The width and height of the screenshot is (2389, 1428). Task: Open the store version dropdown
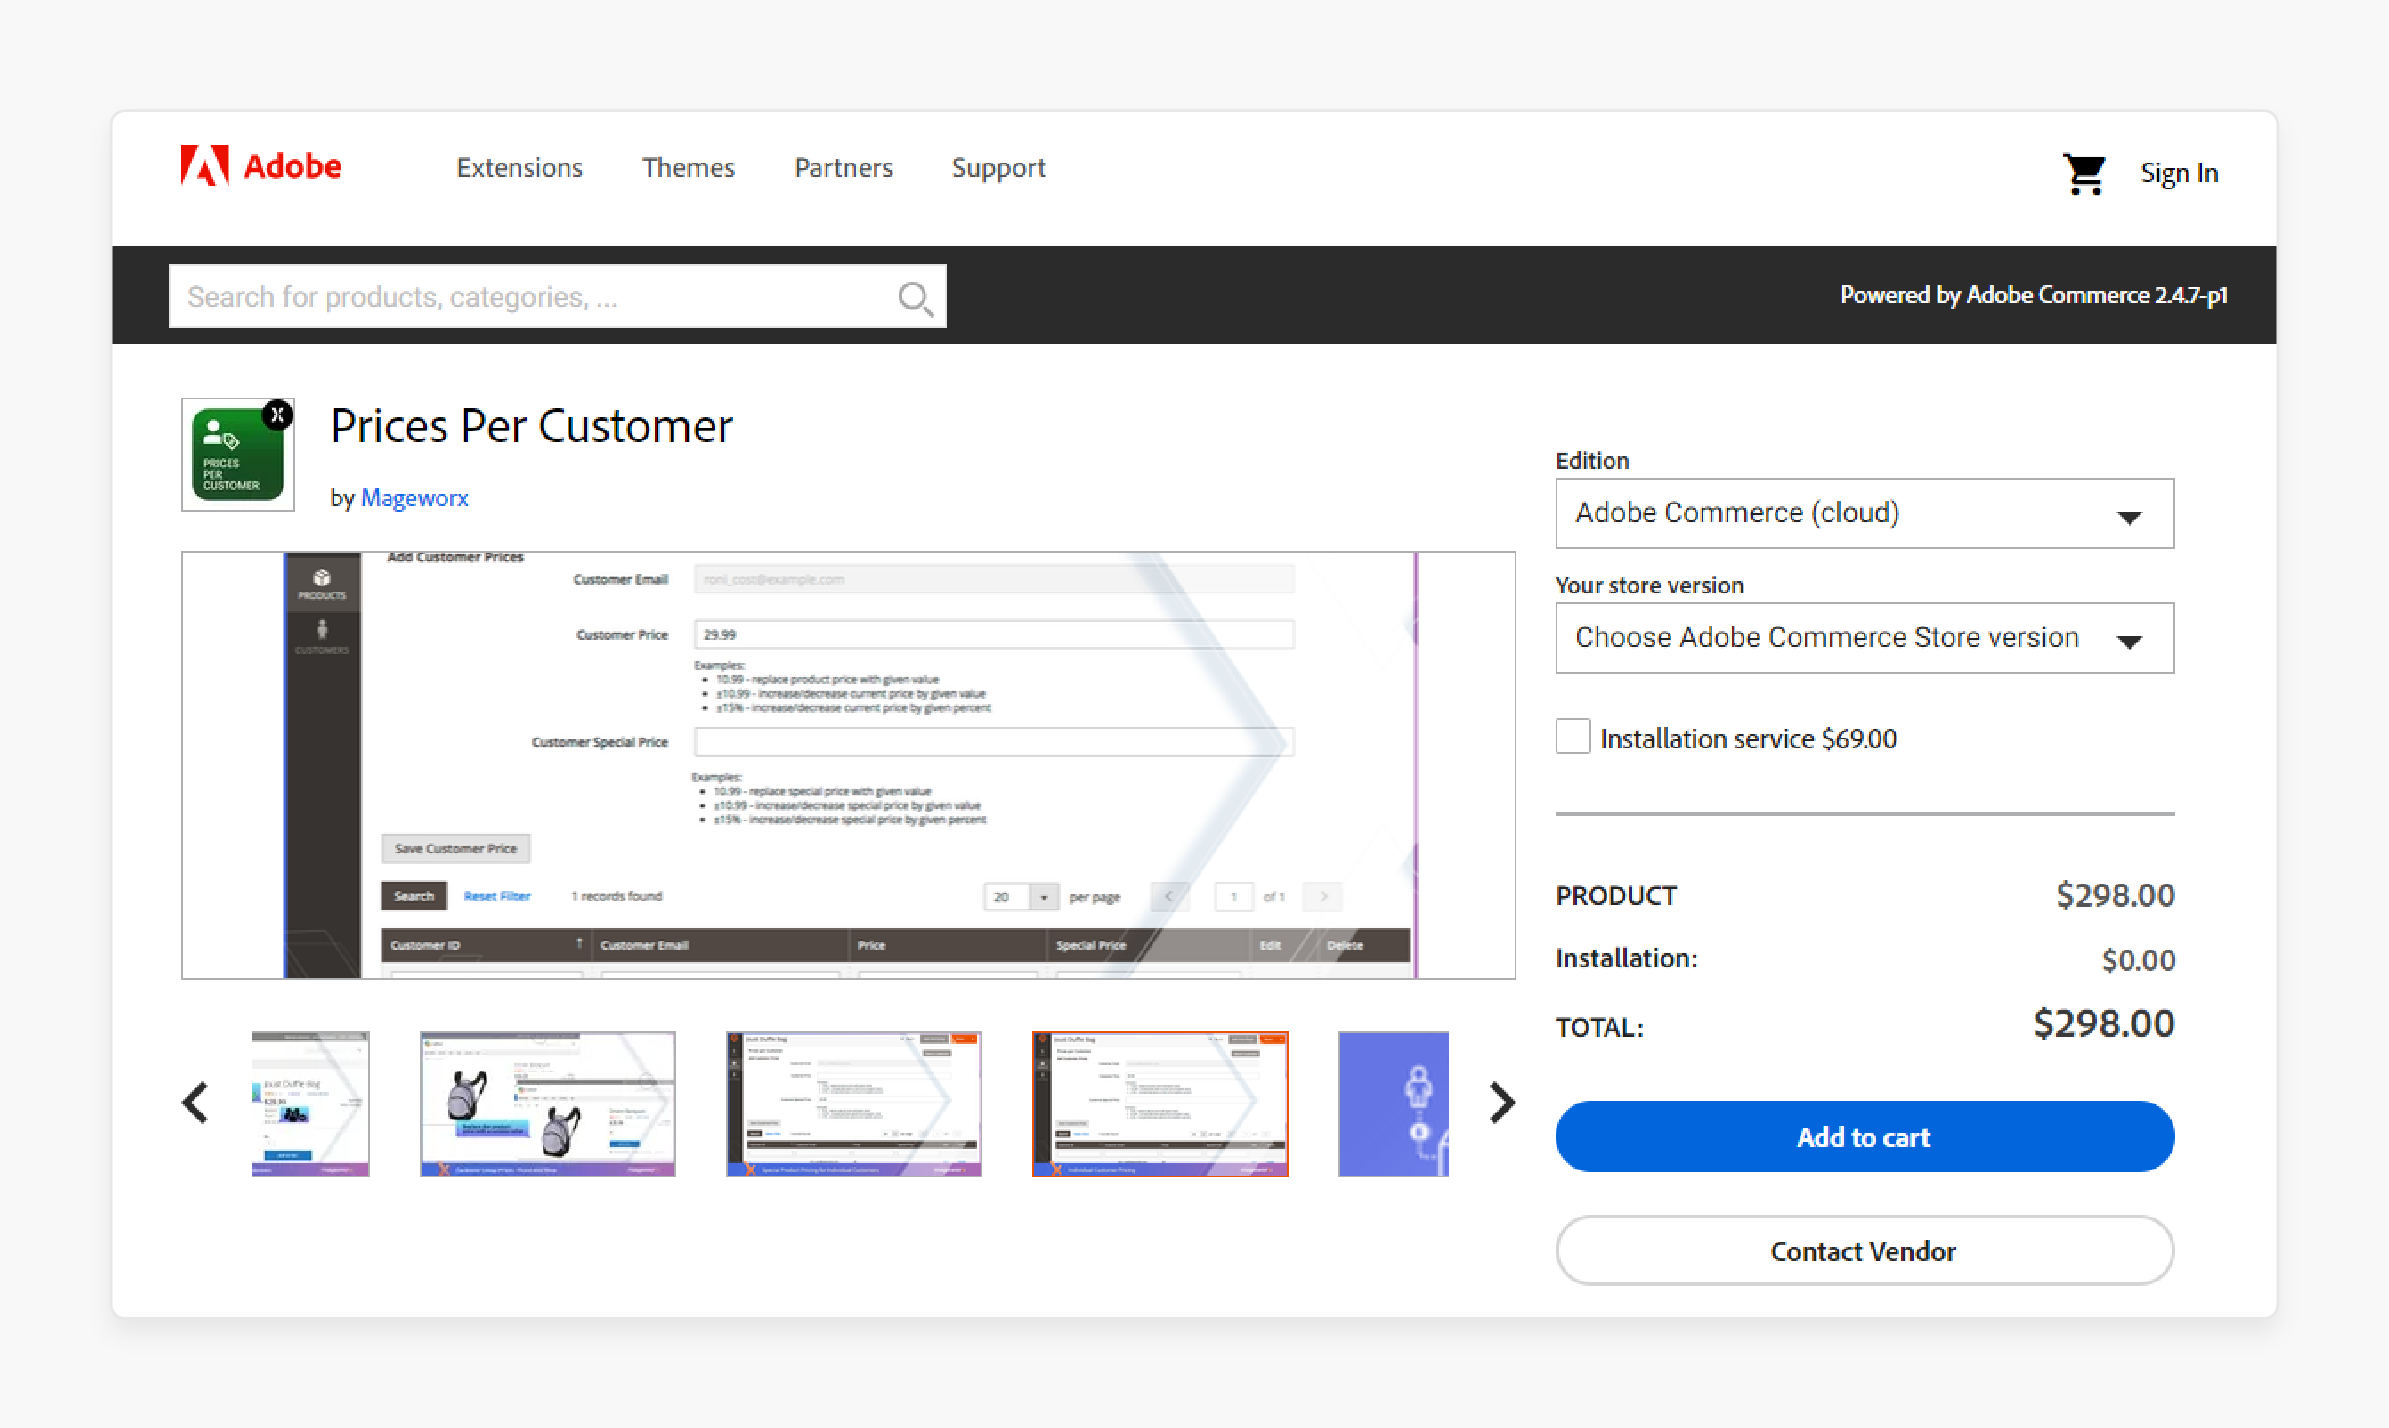(x=1864, y=638)
